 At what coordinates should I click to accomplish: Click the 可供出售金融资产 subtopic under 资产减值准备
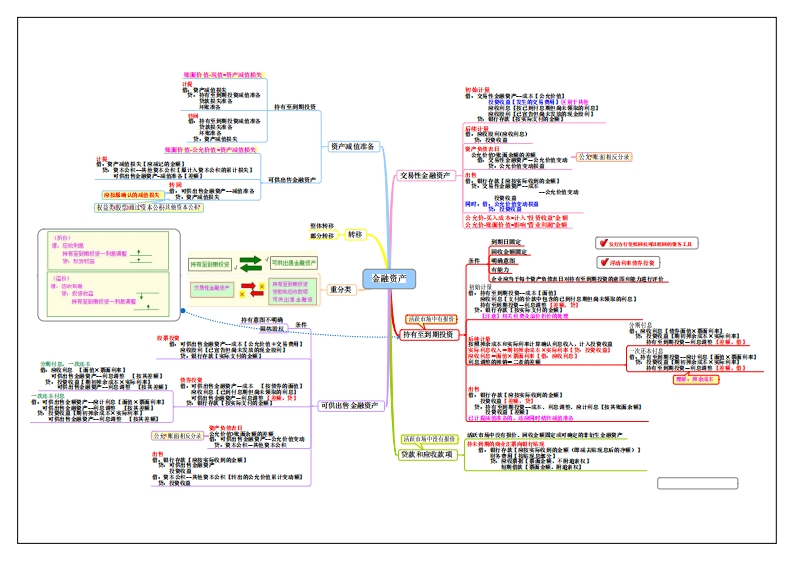292,180
